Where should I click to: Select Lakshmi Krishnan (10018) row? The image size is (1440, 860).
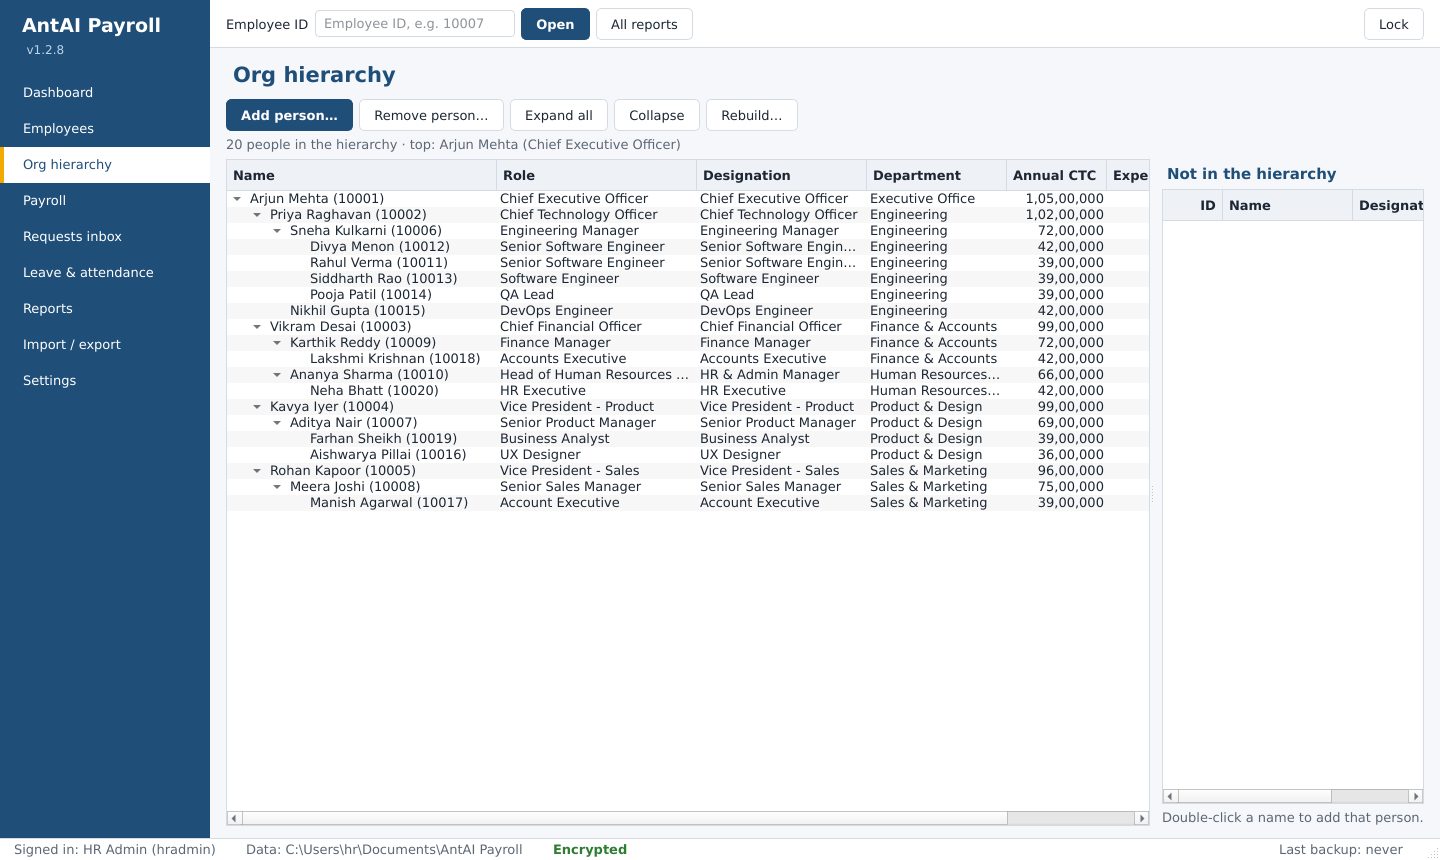point(688,359)
